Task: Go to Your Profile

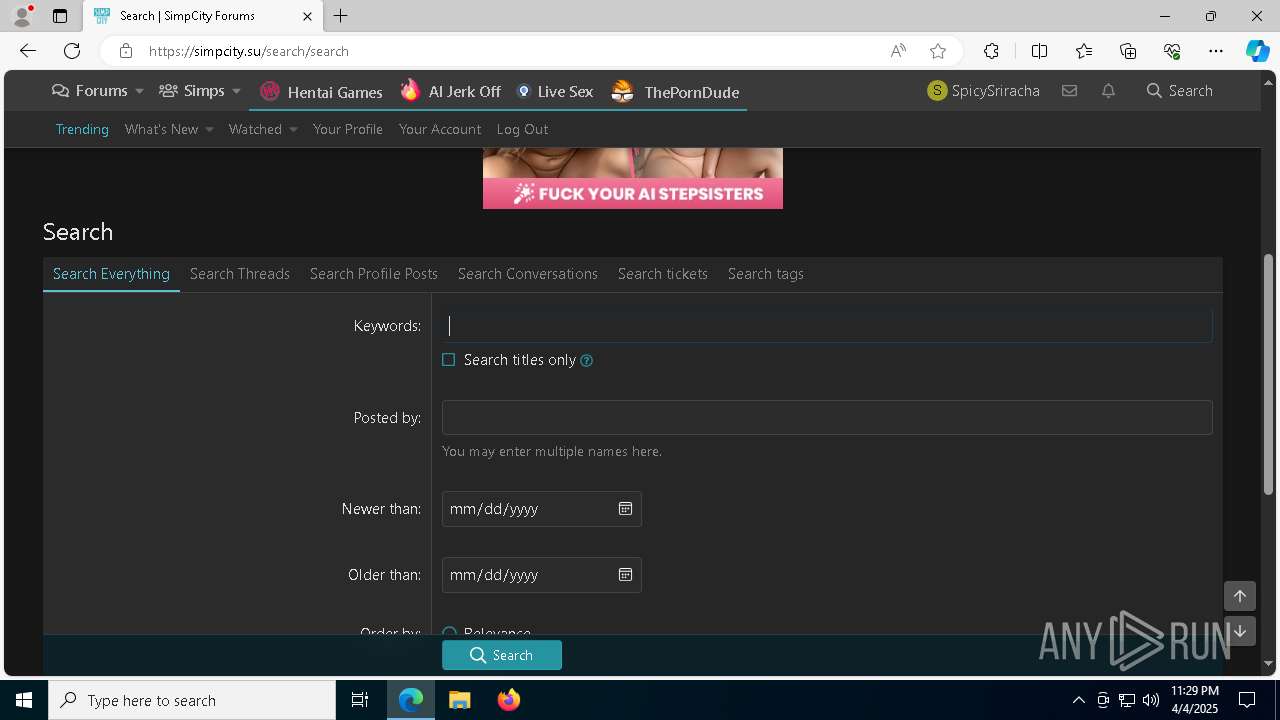Action: point(348,129)
